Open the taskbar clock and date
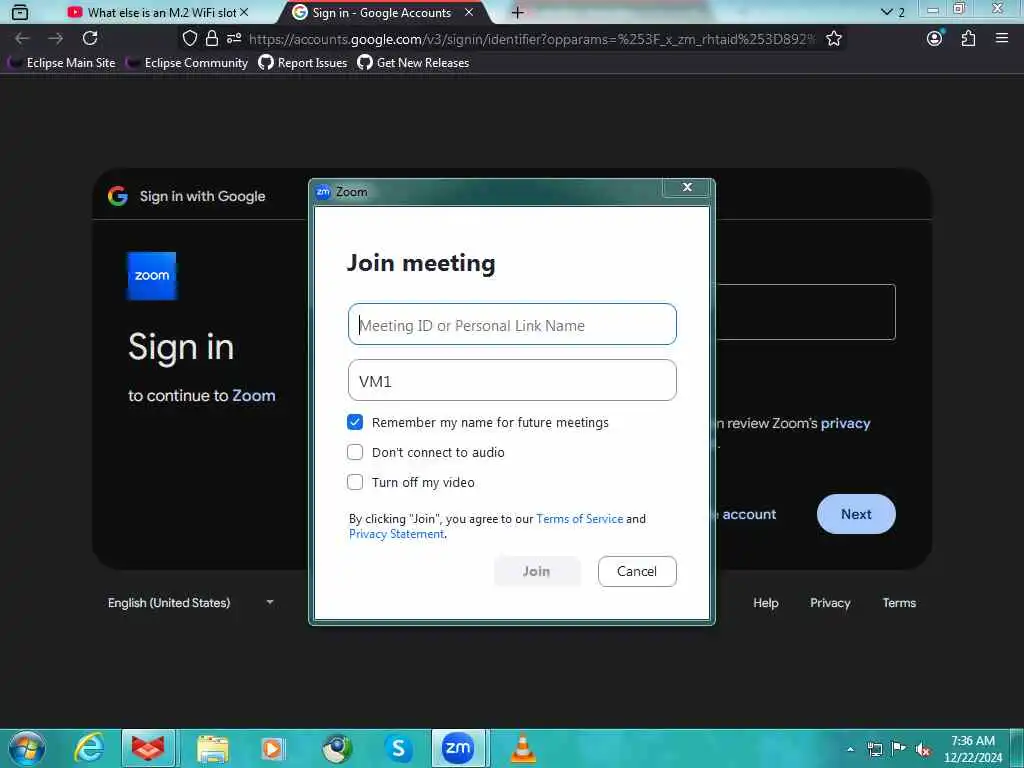Image resolution: width=1024 pixels, height=768 pixels. pyautogui.click(x=973, y=749)
